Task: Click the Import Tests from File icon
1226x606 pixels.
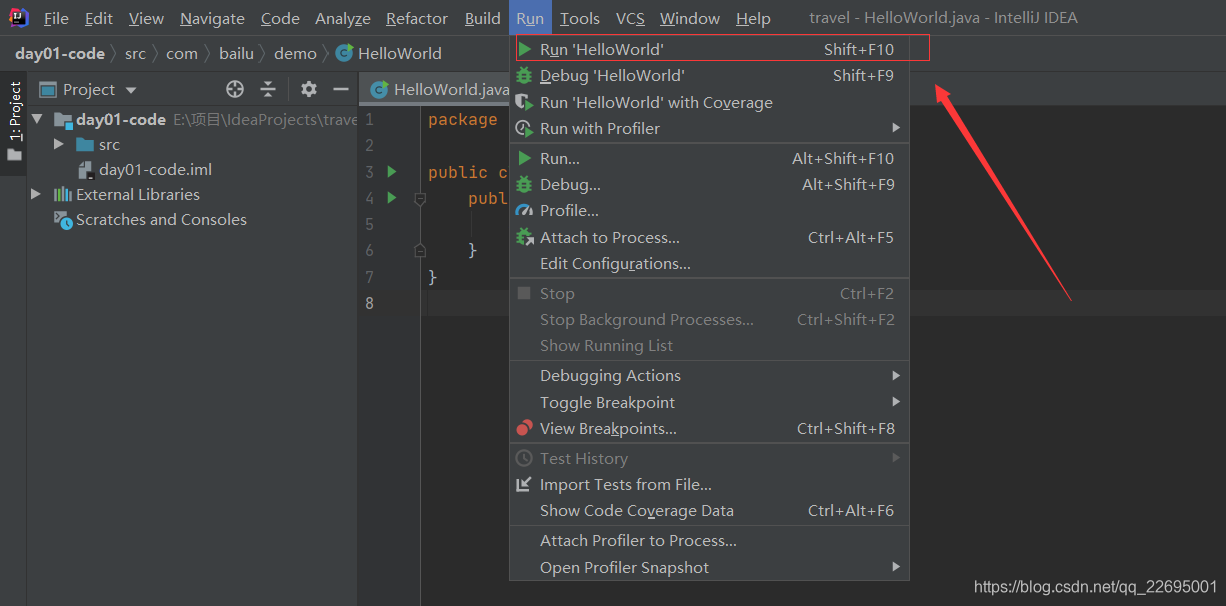Action: coord(524,484)
